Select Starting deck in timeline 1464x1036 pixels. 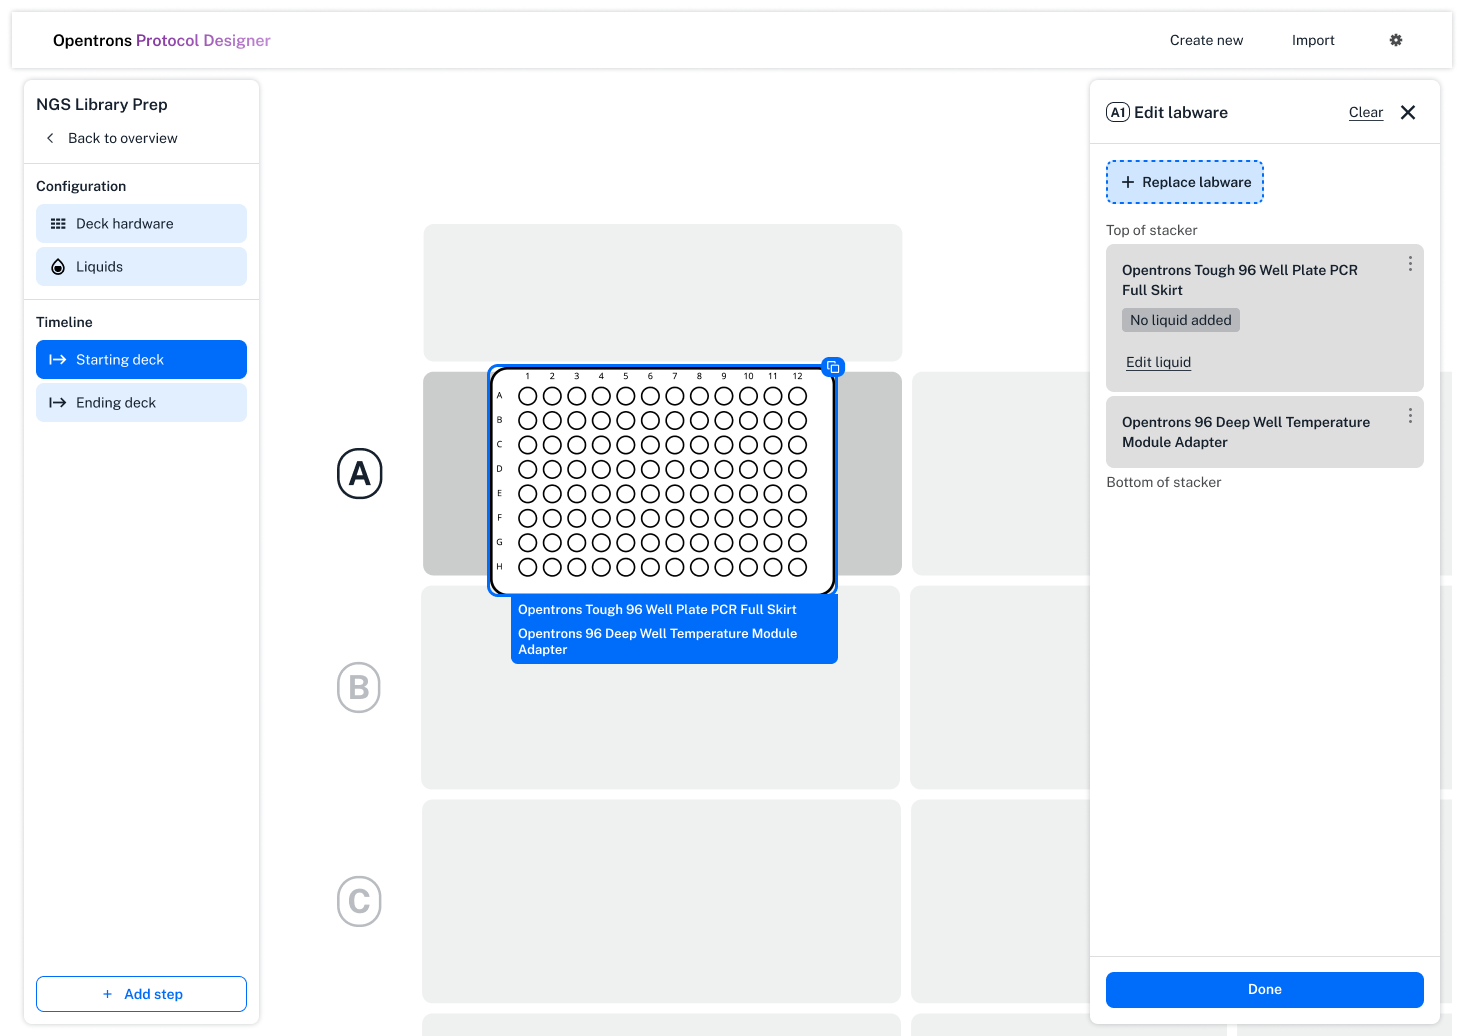[x=141, y=360]
